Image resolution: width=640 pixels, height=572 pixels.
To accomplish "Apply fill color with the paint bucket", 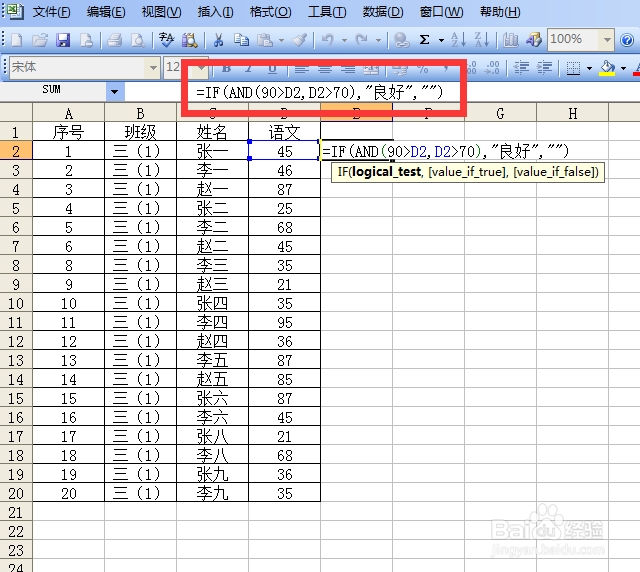I will [607, 68].
